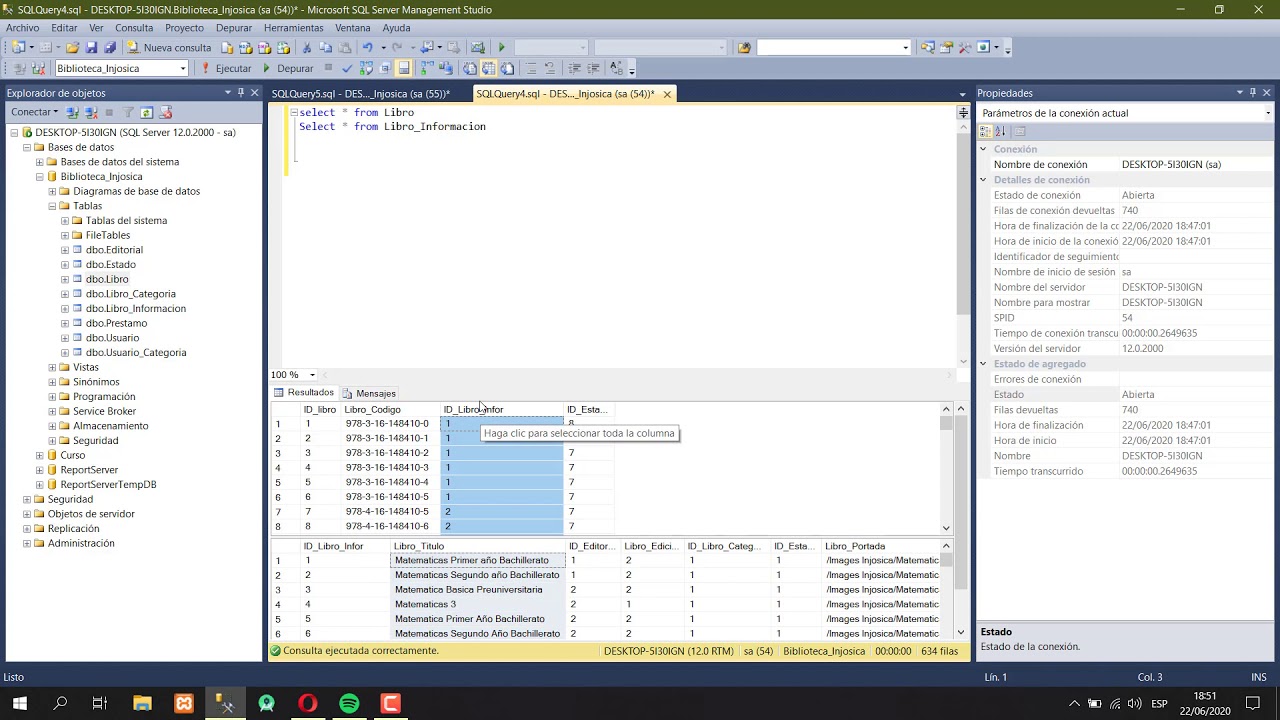Undo the last action via toolbar arrow
Image resolution: width=1280 pixels, height=720 pixels.
[x=368, y=47]
